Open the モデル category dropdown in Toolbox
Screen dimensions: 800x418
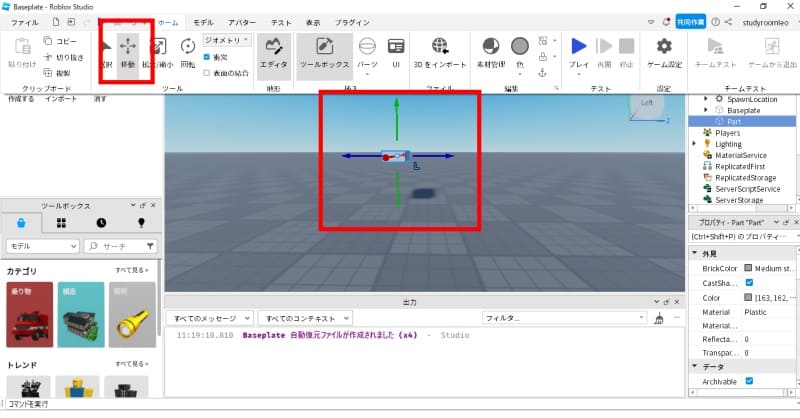coord(43,246)
